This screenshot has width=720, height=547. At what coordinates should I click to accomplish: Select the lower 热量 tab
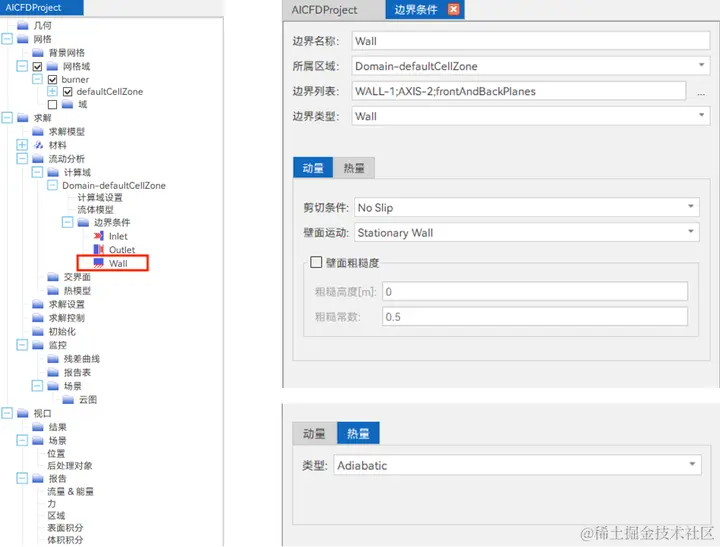(x=358, y=433)
